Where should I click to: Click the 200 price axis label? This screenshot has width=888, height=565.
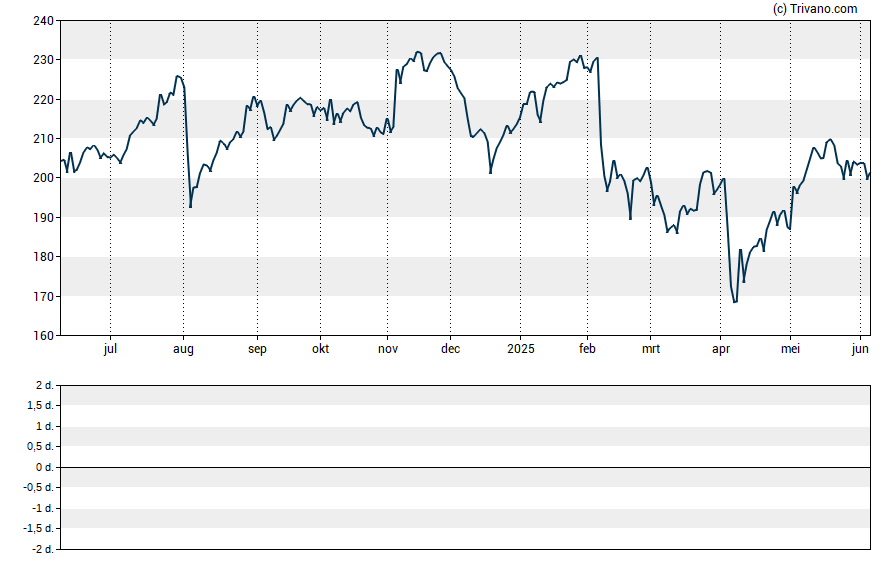click(44, 178)
